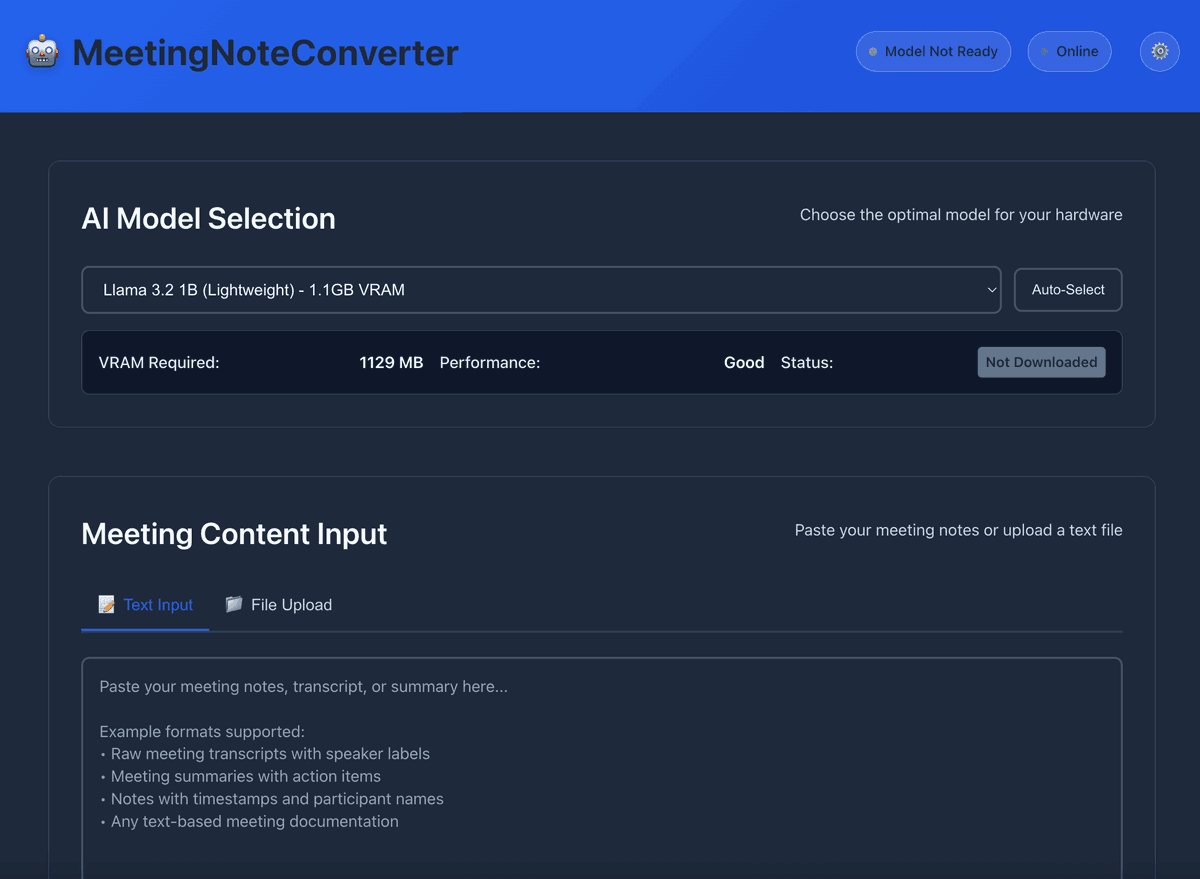
Task: Expand model list using the chevron arrow
Action: (991, 290)
